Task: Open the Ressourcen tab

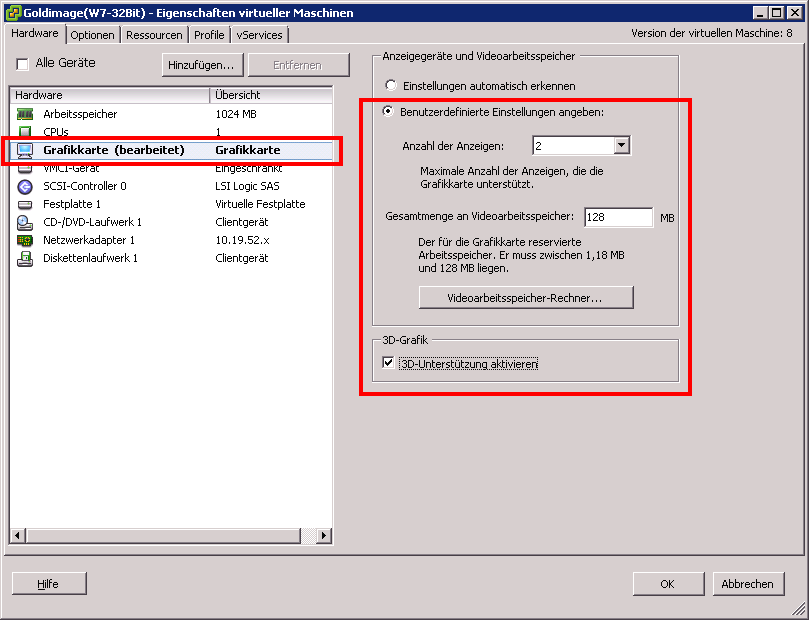Action: click(x=154, y=35)
